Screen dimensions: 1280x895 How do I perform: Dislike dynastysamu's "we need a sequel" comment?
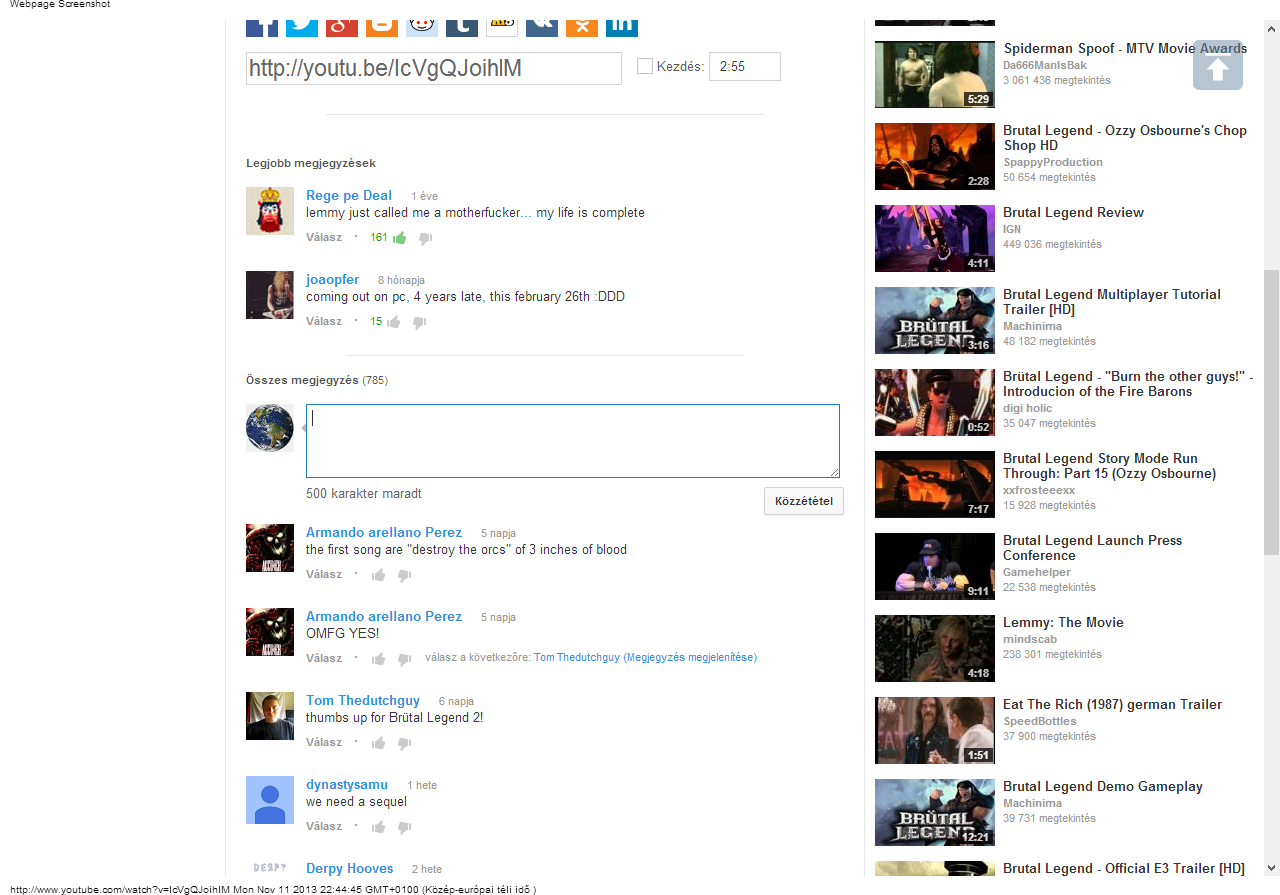coord(404,827)
